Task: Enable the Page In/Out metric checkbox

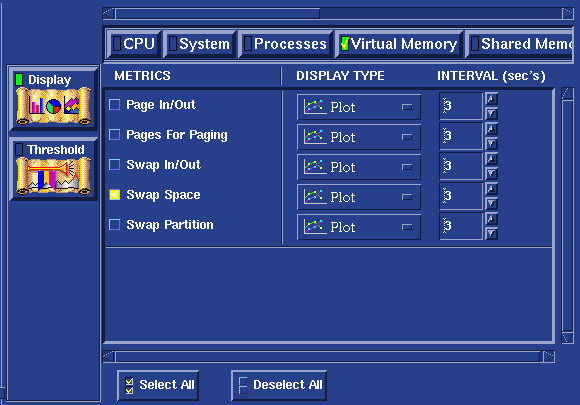Action: [115, 105]
